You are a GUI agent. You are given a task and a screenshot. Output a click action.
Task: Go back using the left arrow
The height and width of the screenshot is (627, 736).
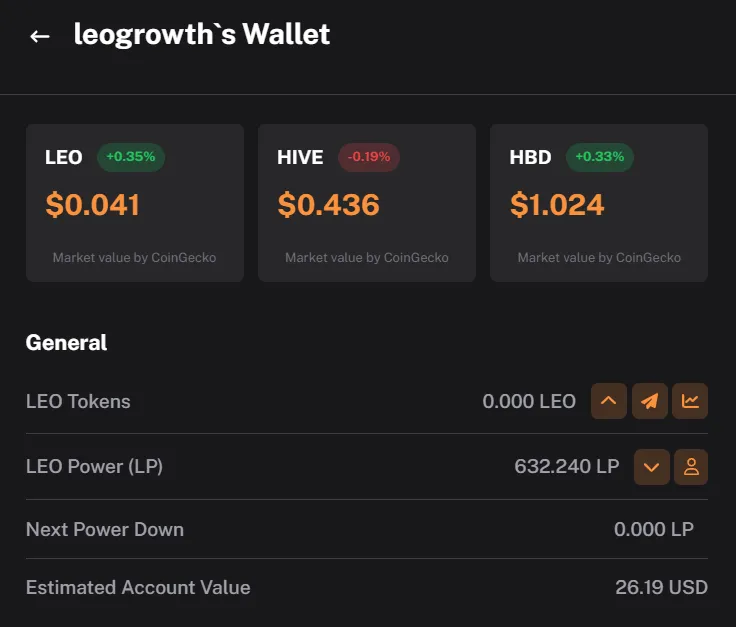(x=40, y=36)
